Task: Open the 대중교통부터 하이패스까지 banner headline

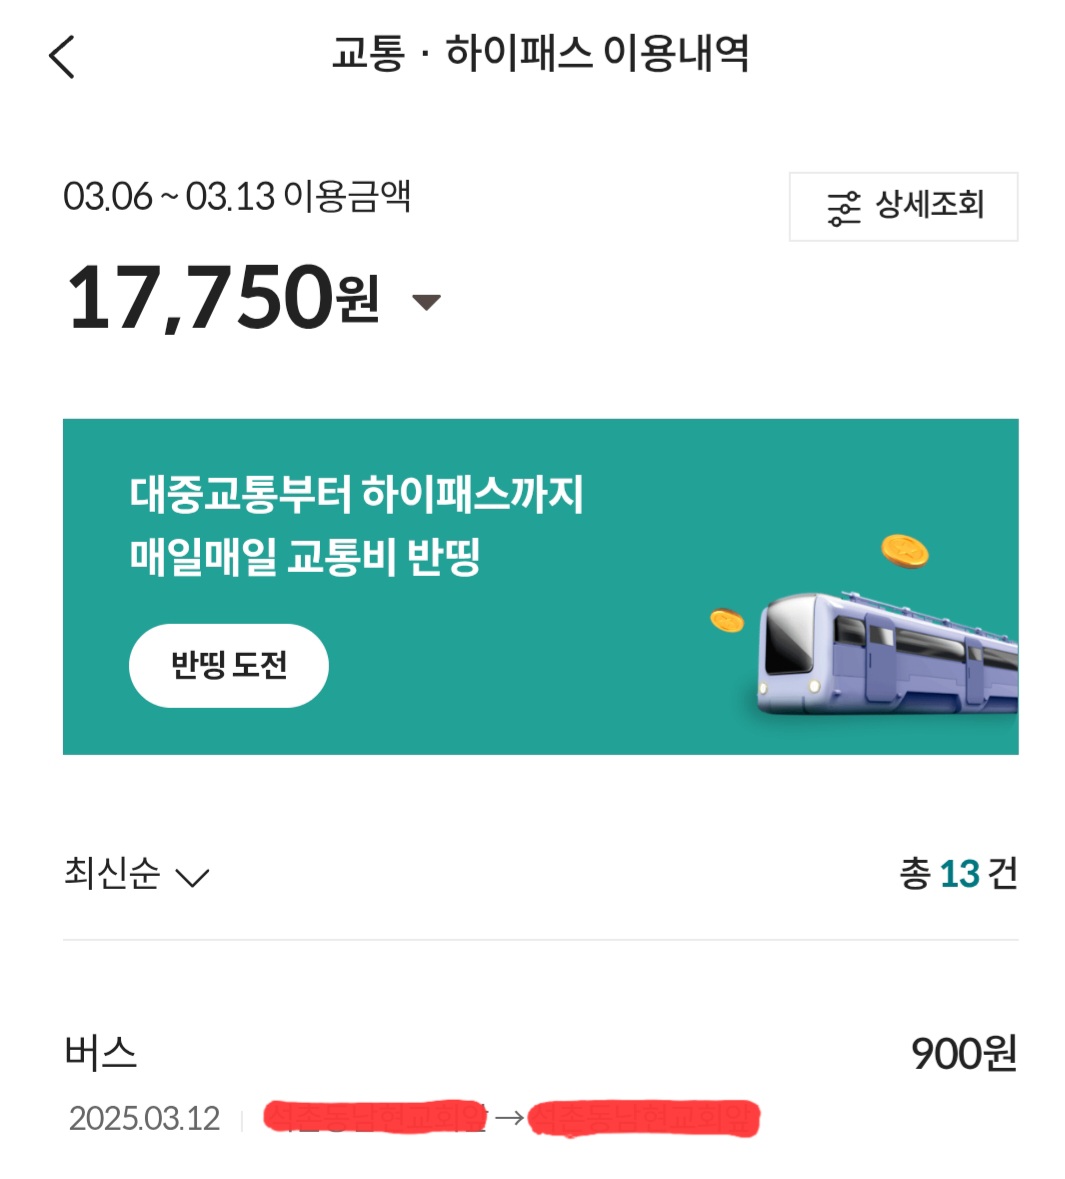Action: pos(356,495)
